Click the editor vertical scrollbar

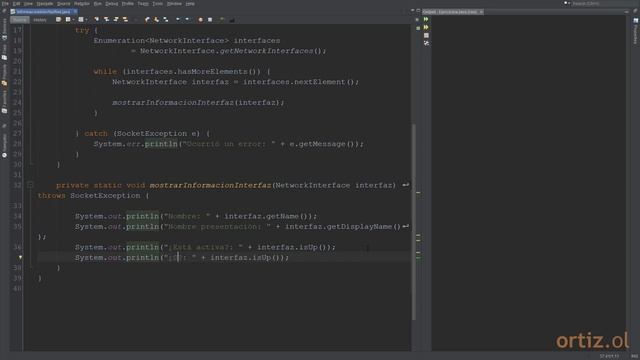(413, 222)
